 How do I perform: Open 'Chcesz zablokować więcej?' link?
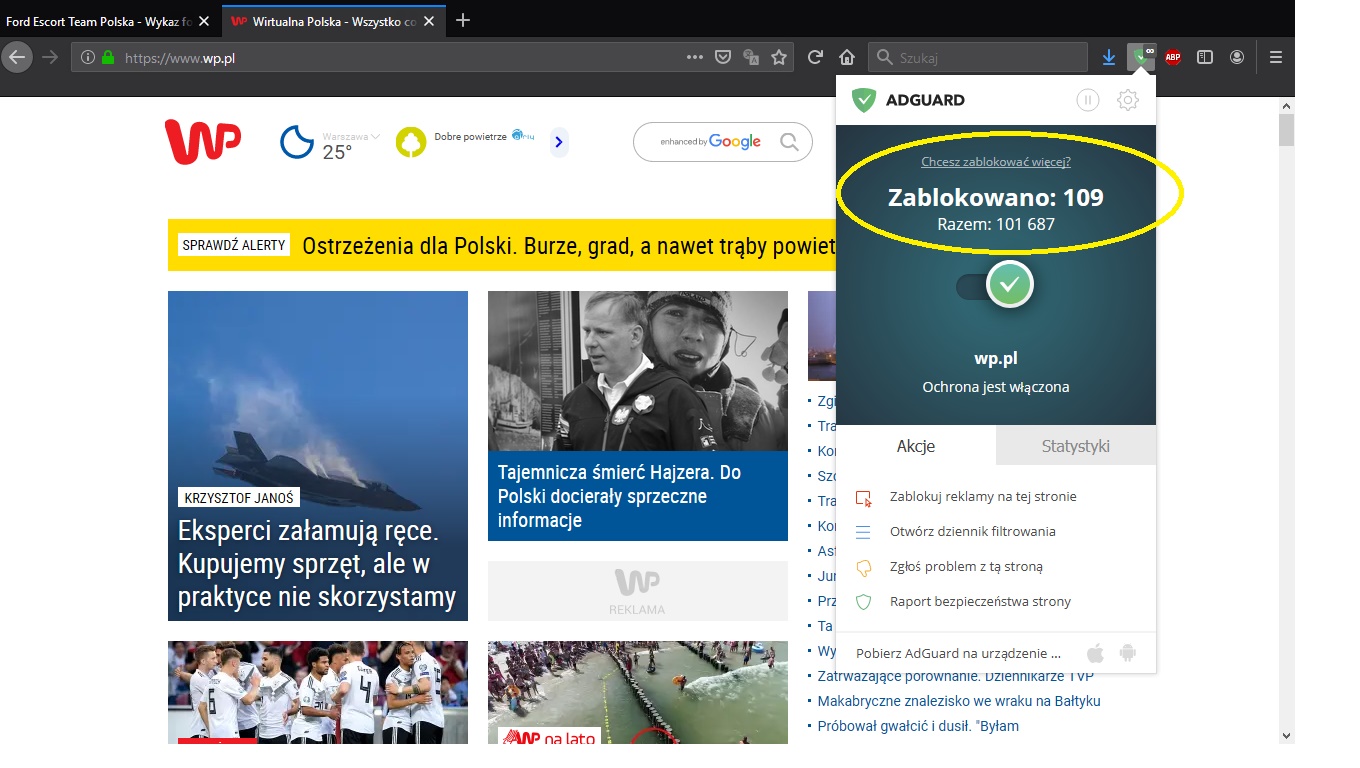point(995,162)
